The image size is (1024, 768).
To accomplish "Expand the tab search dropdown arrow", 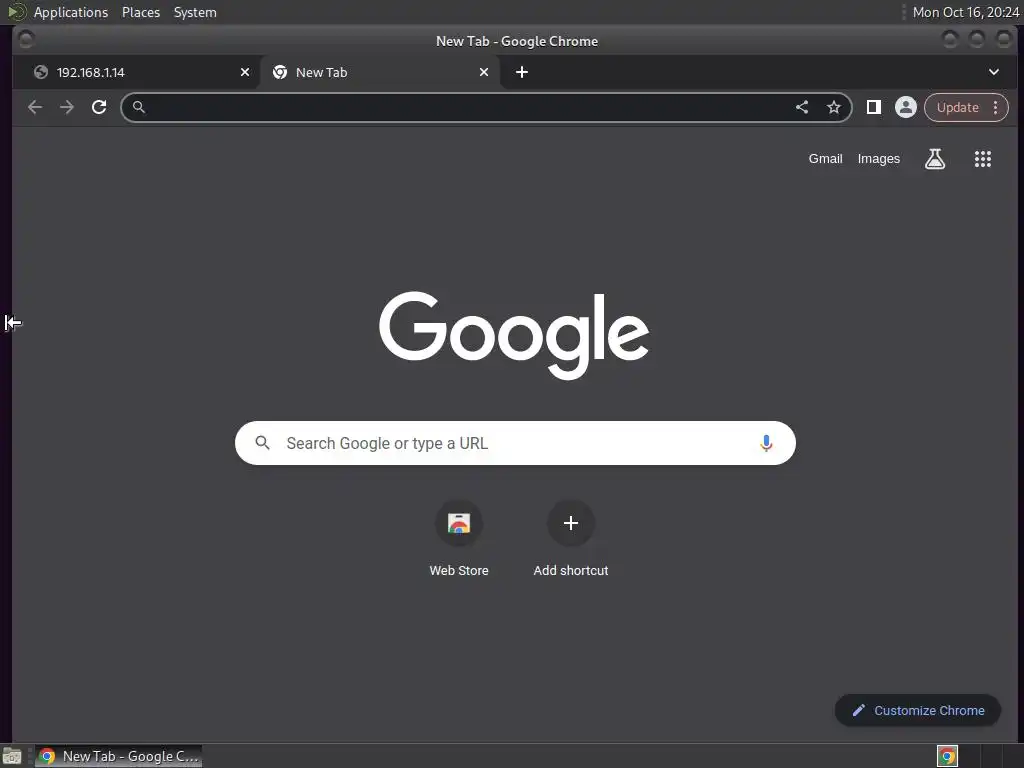I will (994, 72).
